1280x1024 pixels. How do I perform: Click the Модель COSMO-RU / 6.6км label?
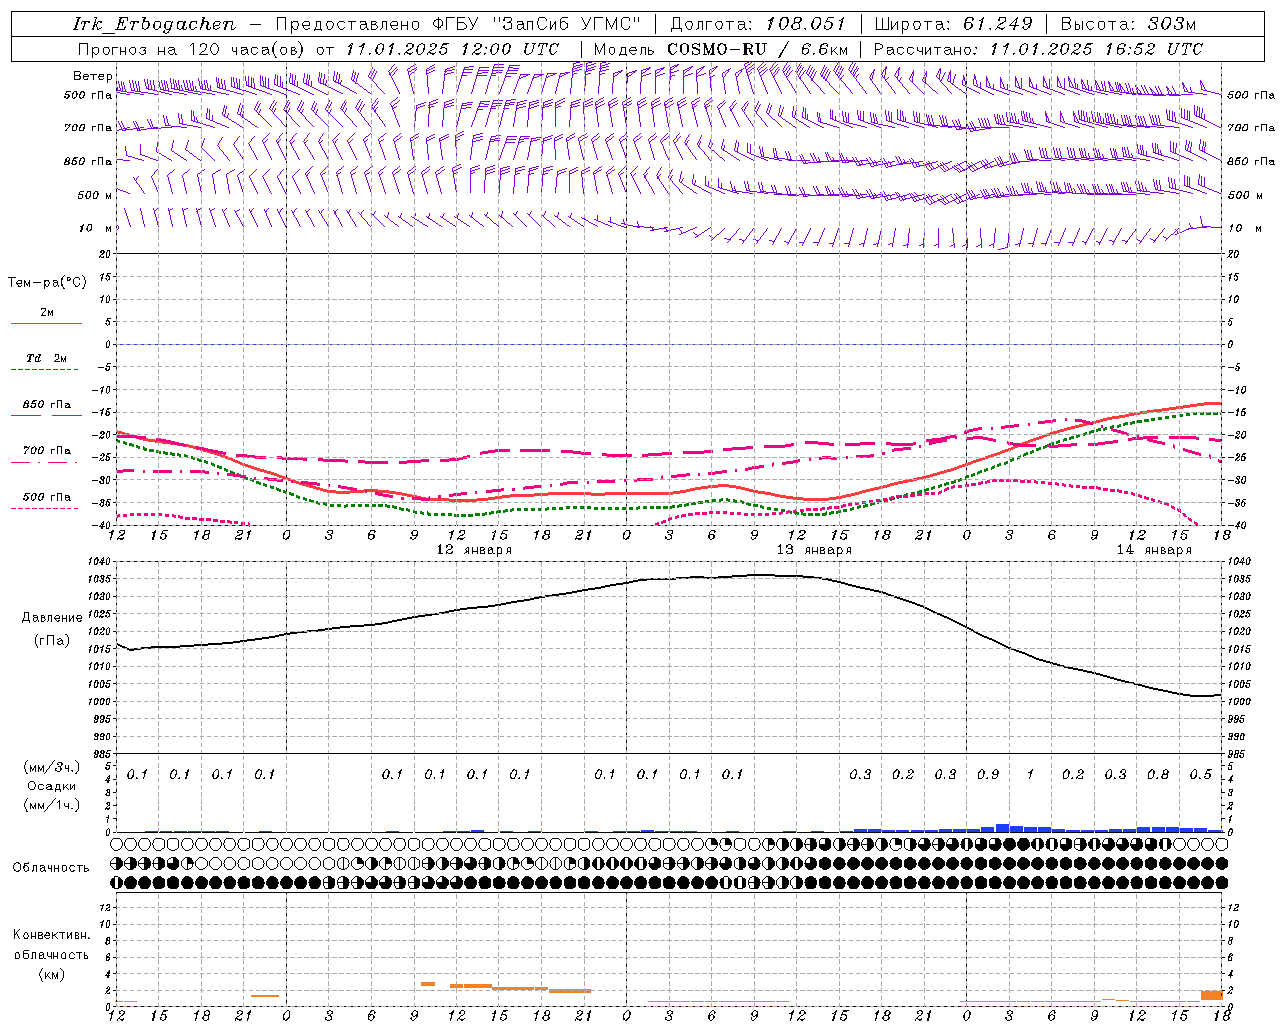[x=721, y=49]
